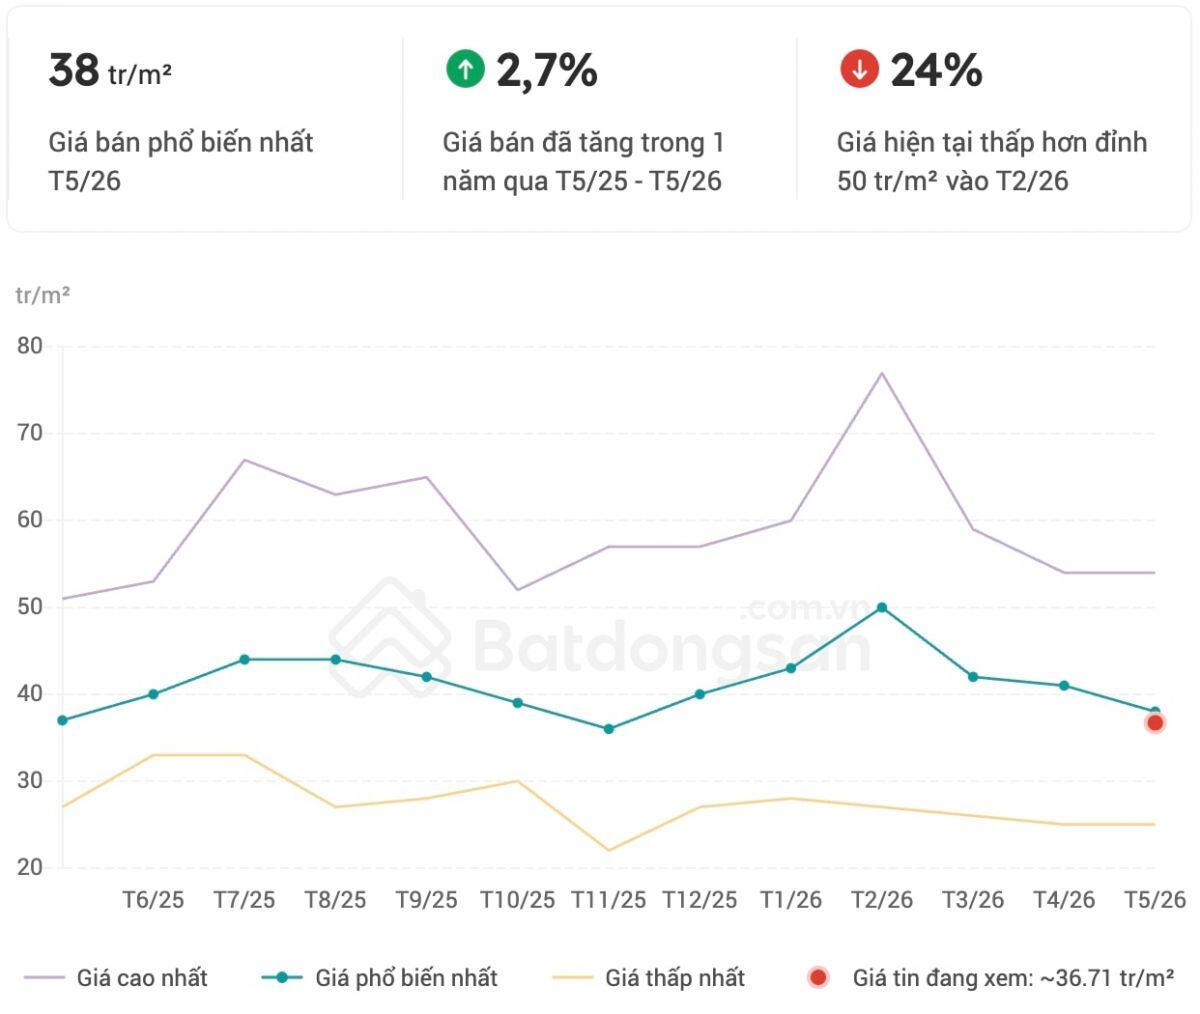Viewport: 1200px width, 1014px height.
Task: Click the red current listing price marker
Action: pos(1155,722)
